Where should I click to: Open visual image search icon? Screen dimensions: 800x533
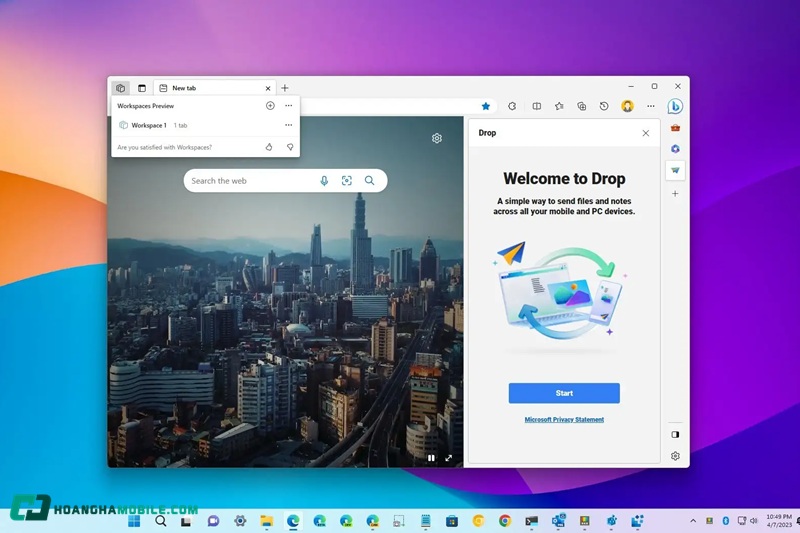(347, 181)
